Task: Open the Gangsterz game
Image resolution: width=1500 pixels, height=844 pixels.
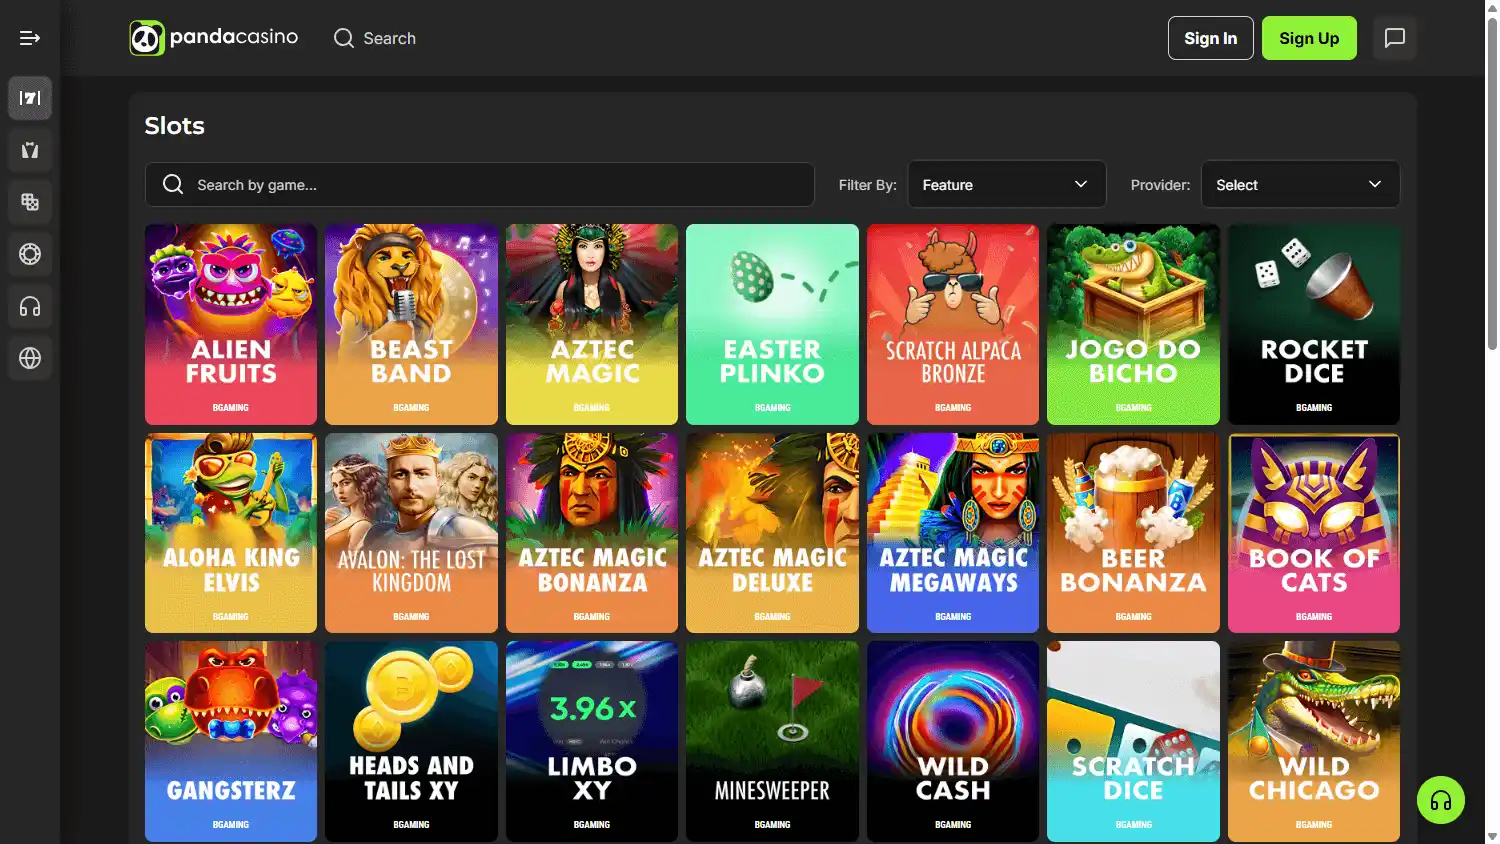Action: (x=231, y=741)
